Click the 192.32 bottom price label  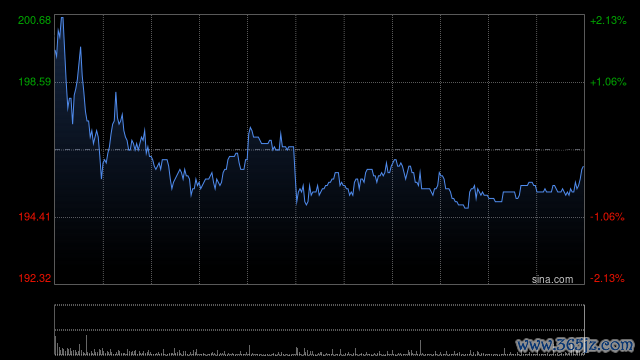[x=35, y=278]
